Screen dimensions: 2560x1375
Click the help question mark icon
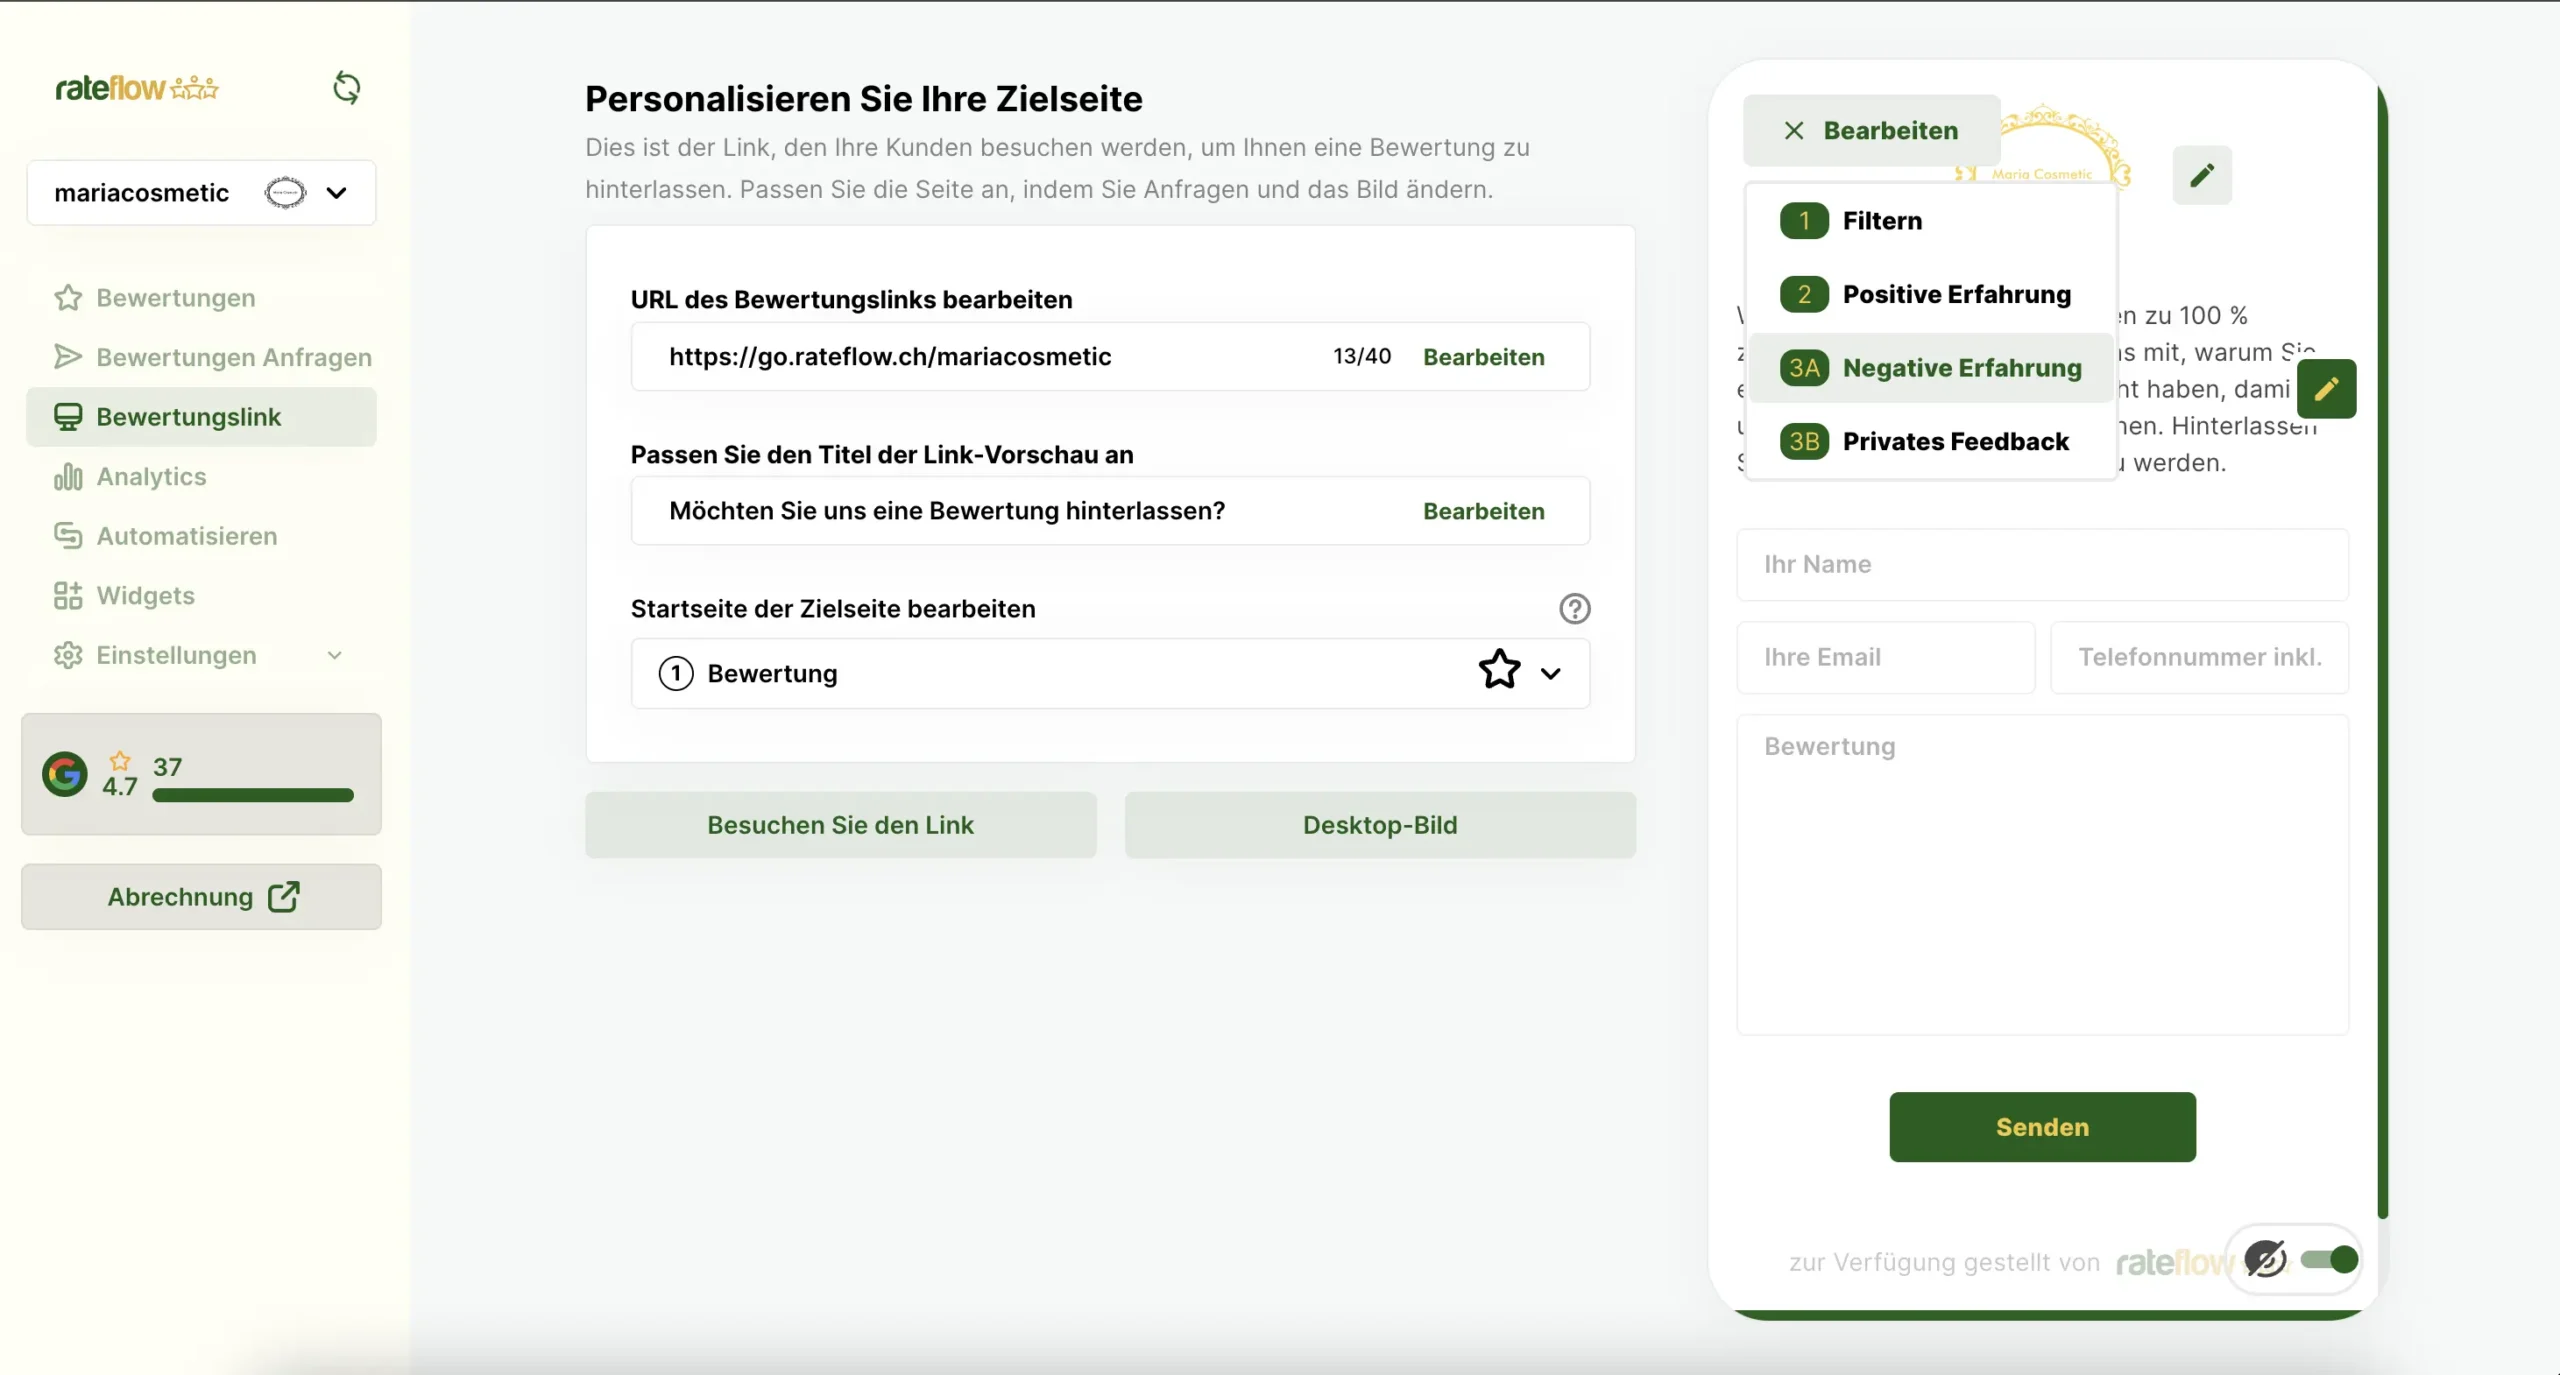pos(1574,609)
